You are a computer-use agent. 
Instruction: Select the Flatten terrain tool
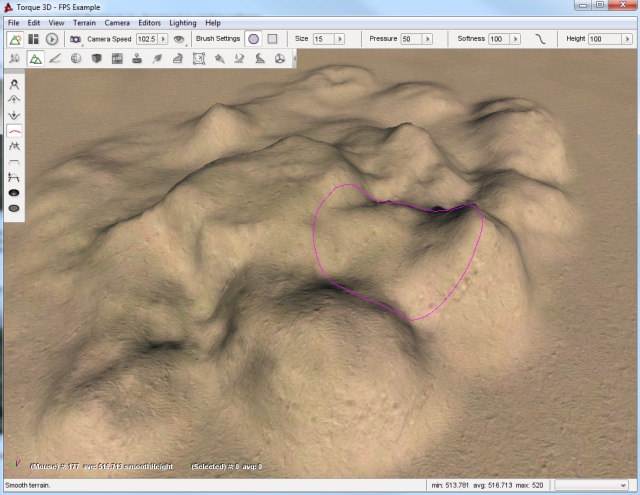click(x=15, y=161)
